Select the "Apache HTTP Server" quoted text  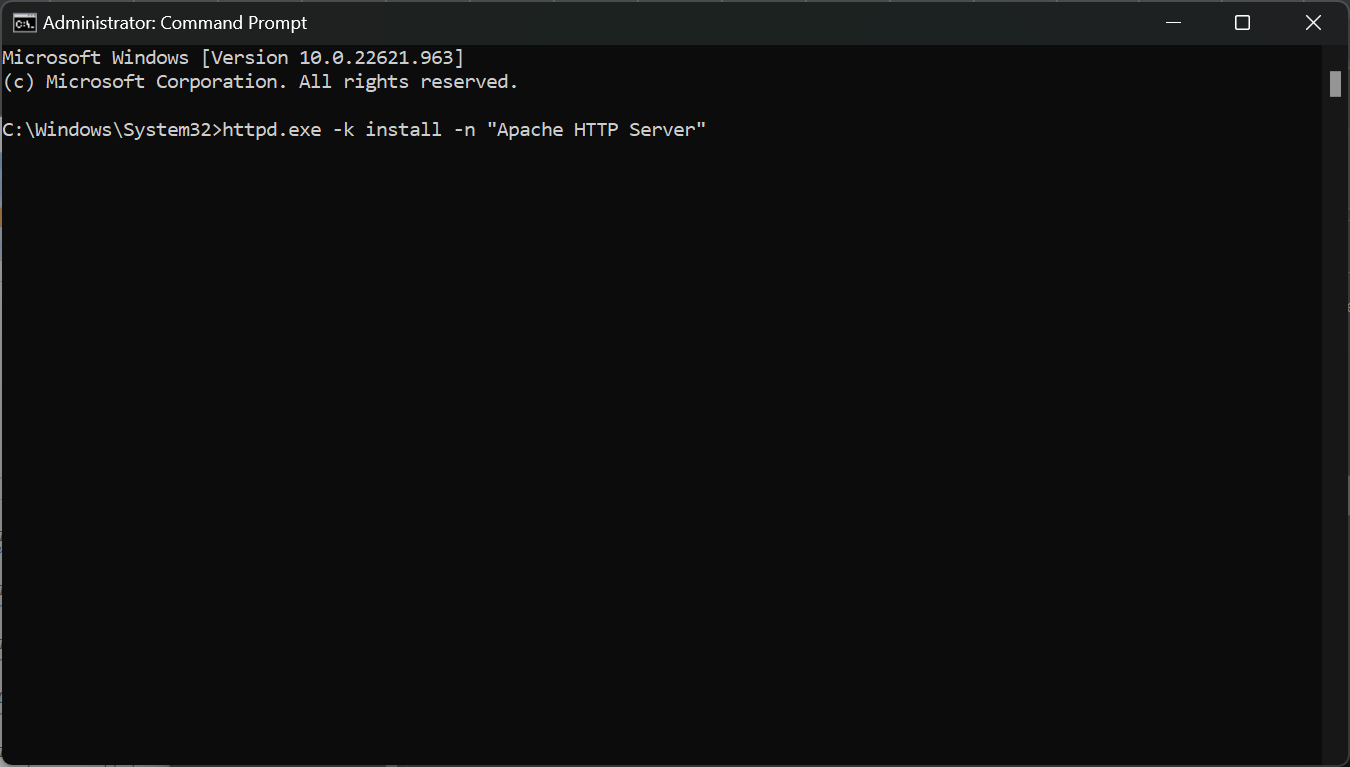click(596, 129)
